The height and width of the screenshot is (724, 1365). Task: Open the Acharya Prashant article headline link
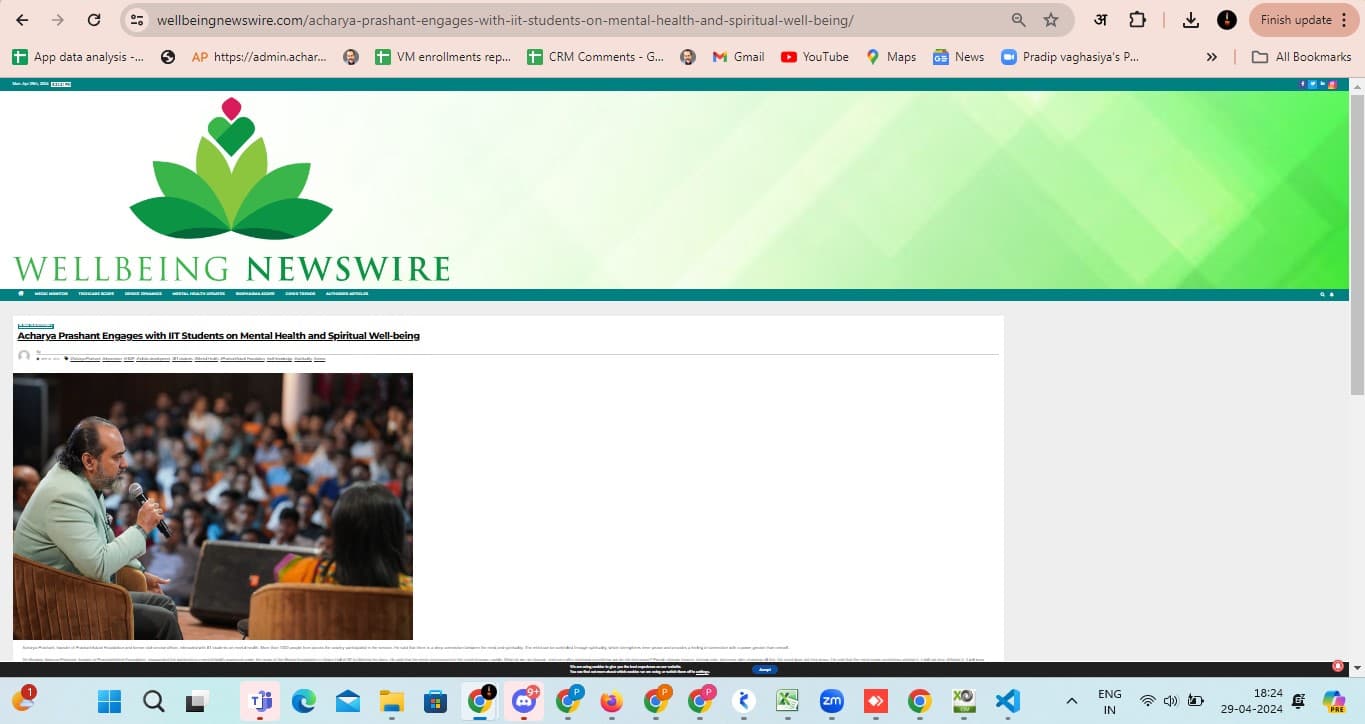coord(218,336)
